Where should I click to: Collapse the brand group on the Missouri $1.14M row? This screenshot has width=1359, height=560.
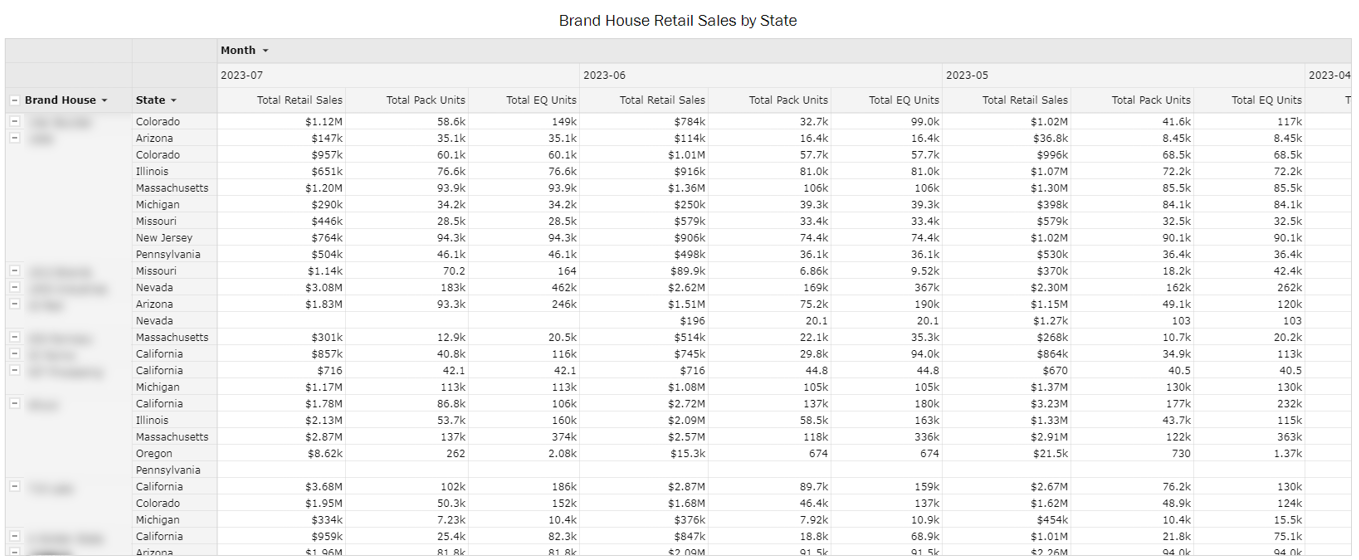pyautogui.click(x=15, y=271)
